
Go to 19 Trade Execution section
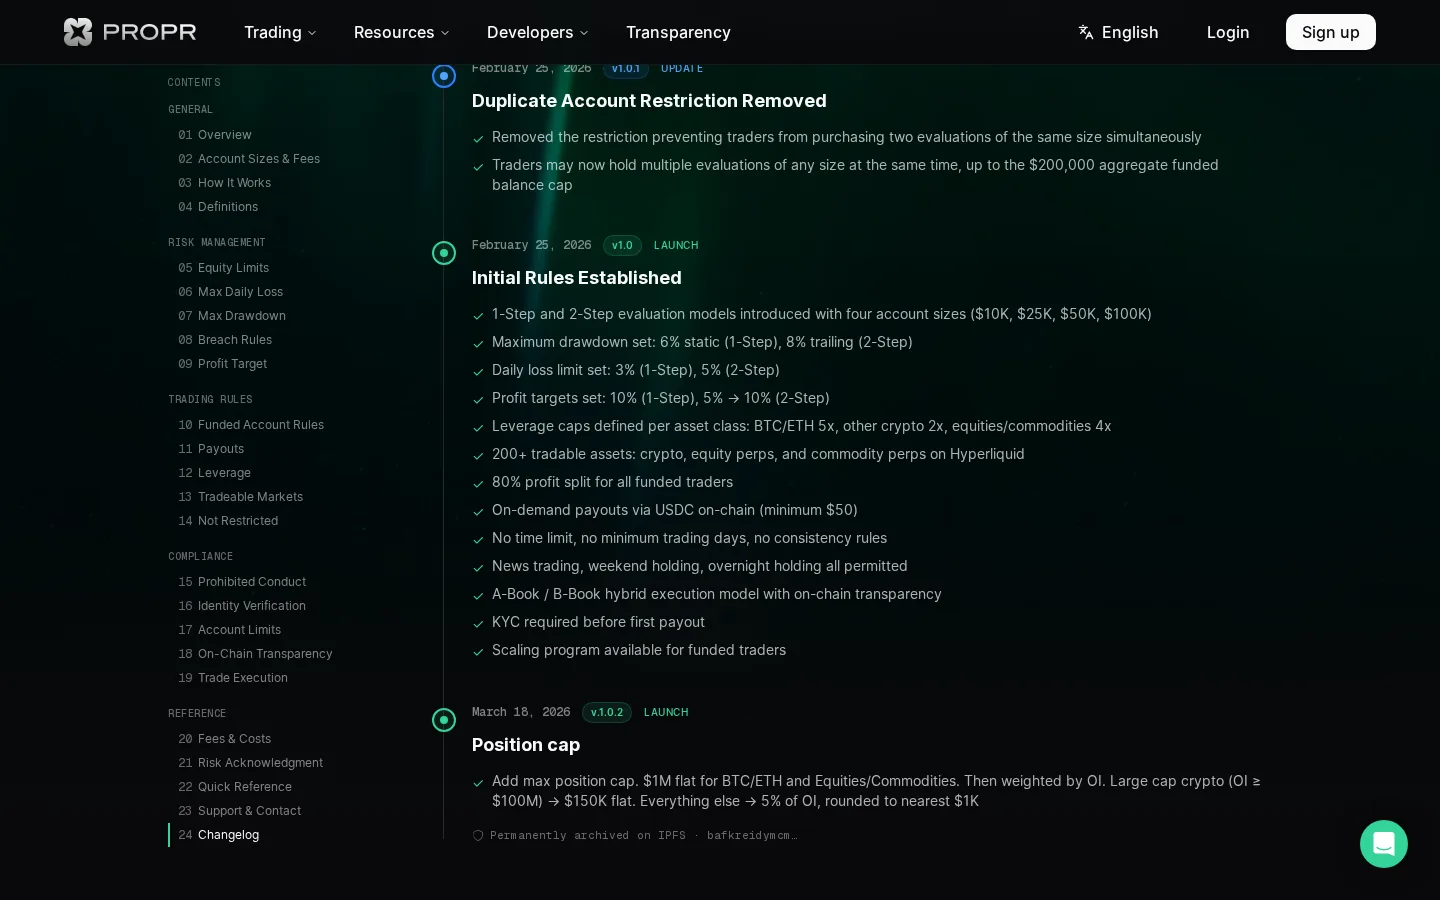pyautogui.click(x=233, y=678)
